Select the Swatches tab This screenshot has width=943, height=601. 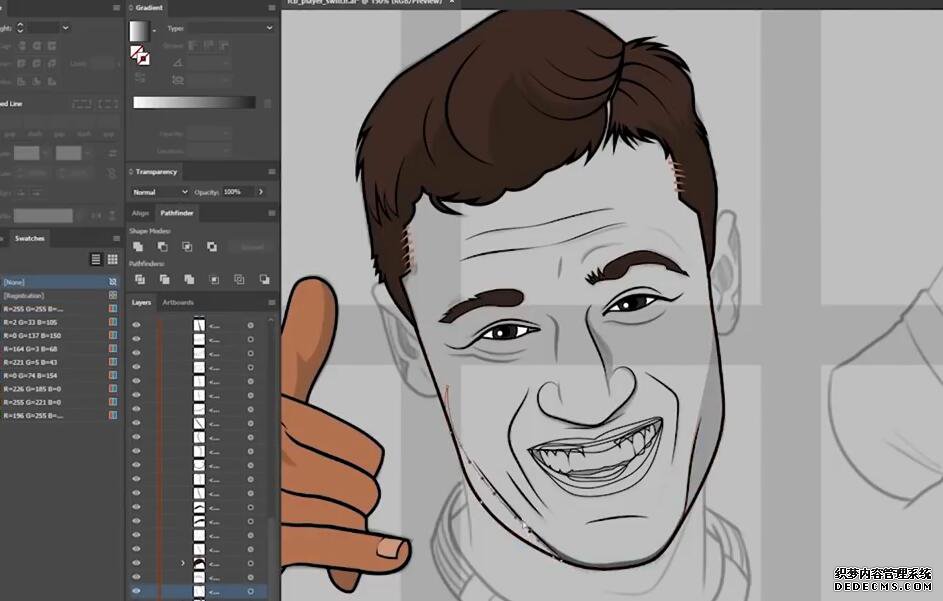point(29,239)
